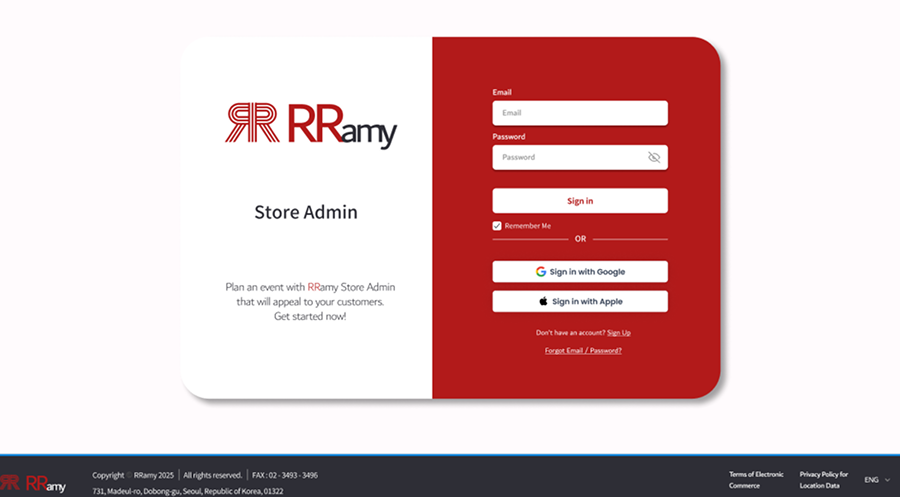The image size is (900, 497).
Task: Click into the Email input field
Action: pyautogui.click(x=580, y=113)
